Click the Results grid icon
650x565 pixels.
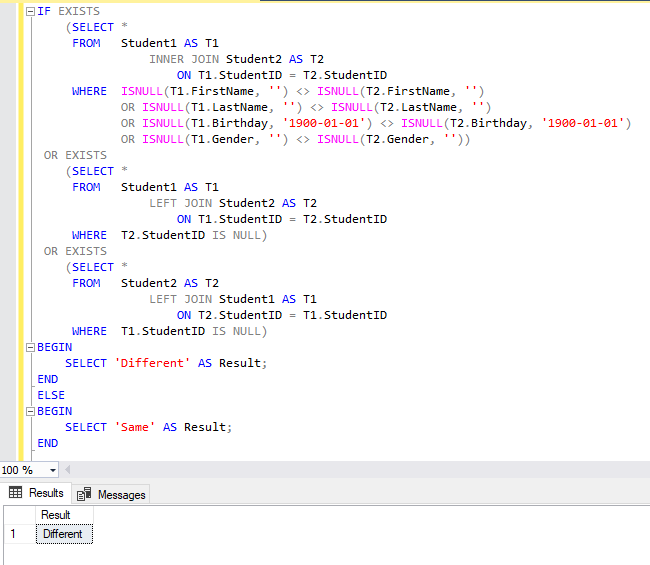[15, 492]
